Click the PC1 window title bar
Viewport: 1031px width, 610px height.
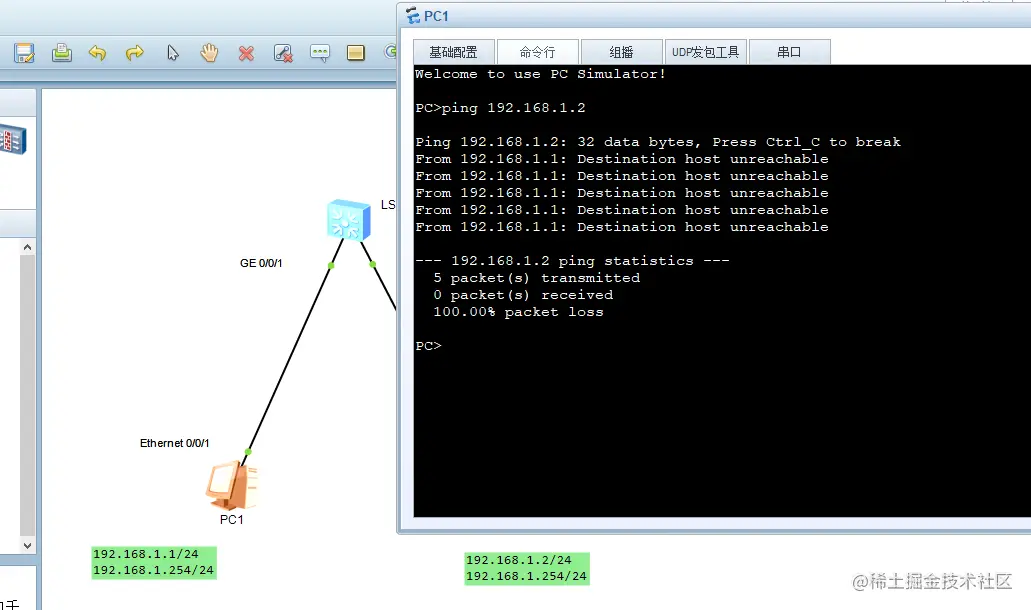point(715,16)
